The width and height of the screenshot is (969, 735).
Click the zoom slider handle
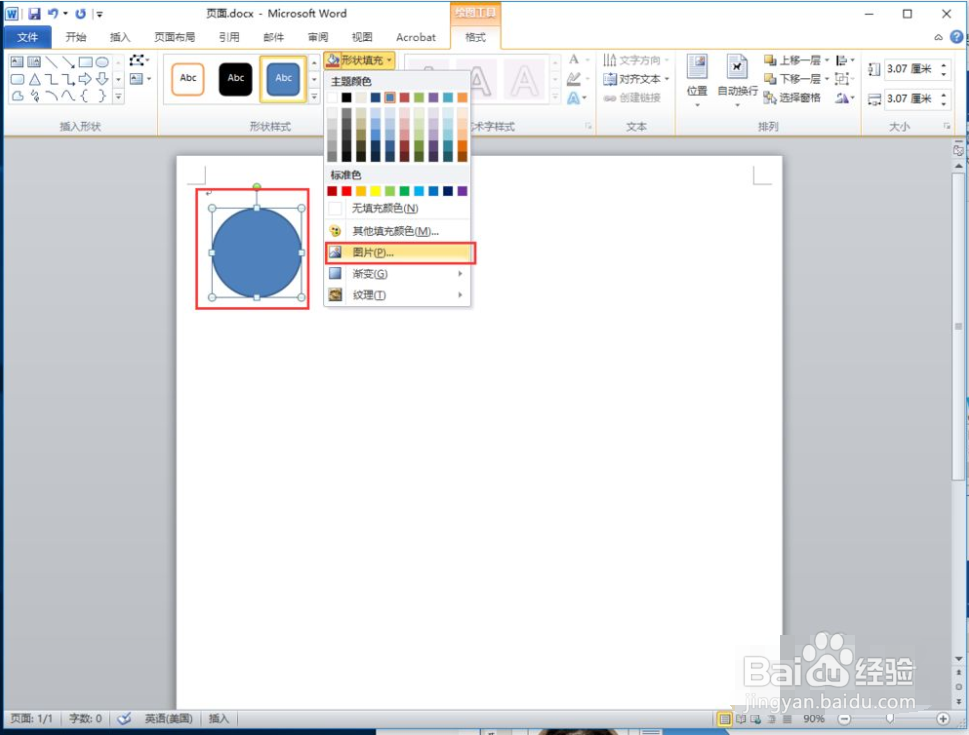pyautogui.click(x=889, y=718)
